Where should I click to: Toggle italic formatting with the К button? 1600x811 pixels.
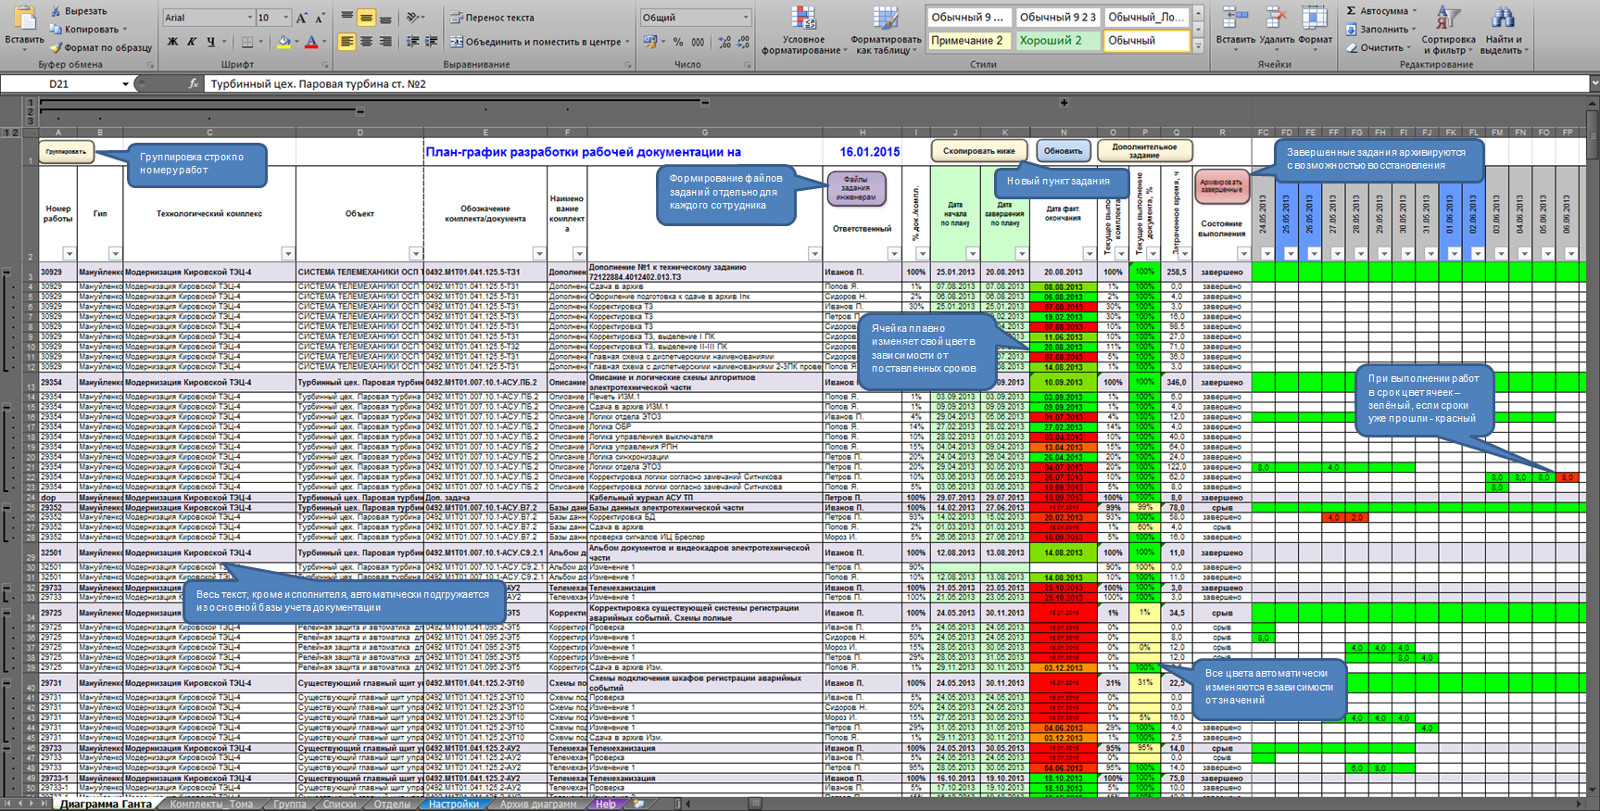pos(191,42)
